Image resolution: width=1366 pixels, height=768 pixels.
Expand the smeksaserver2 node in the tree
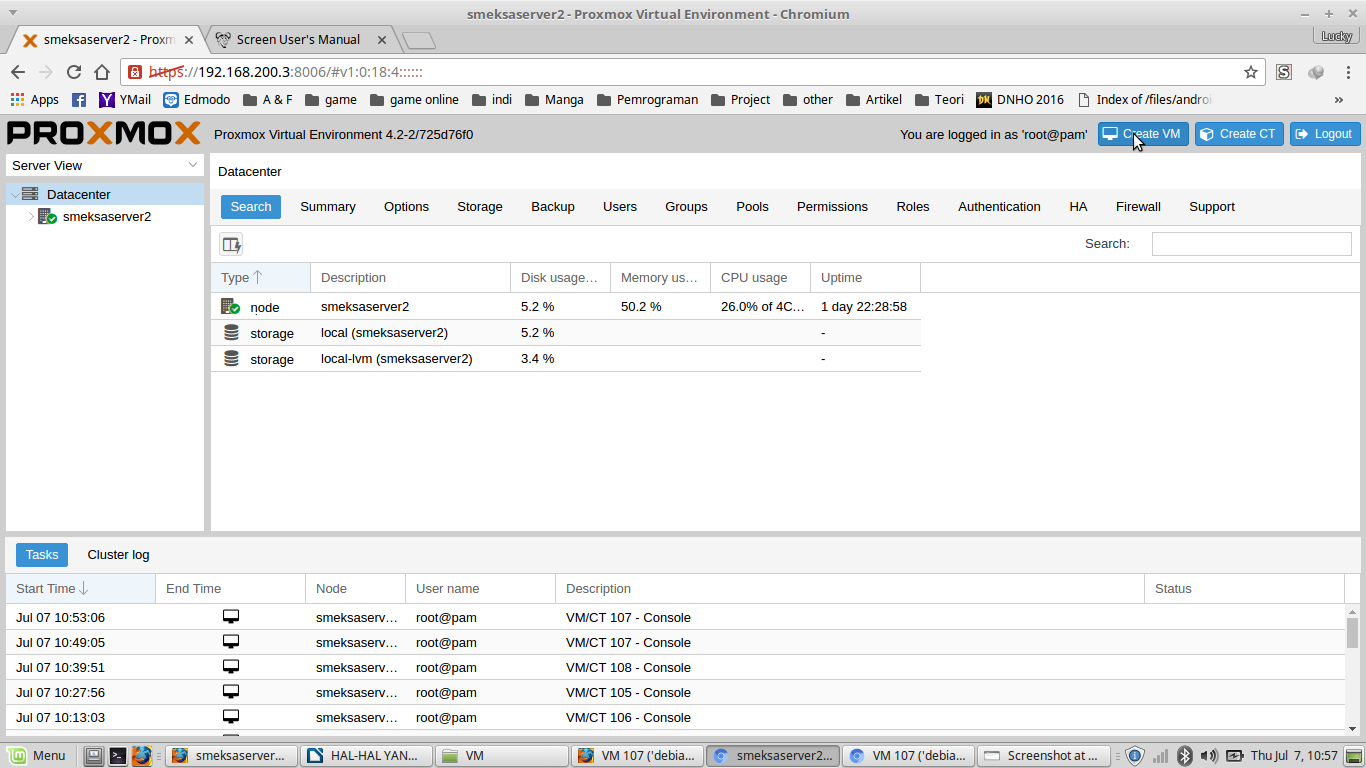point(31,217)
